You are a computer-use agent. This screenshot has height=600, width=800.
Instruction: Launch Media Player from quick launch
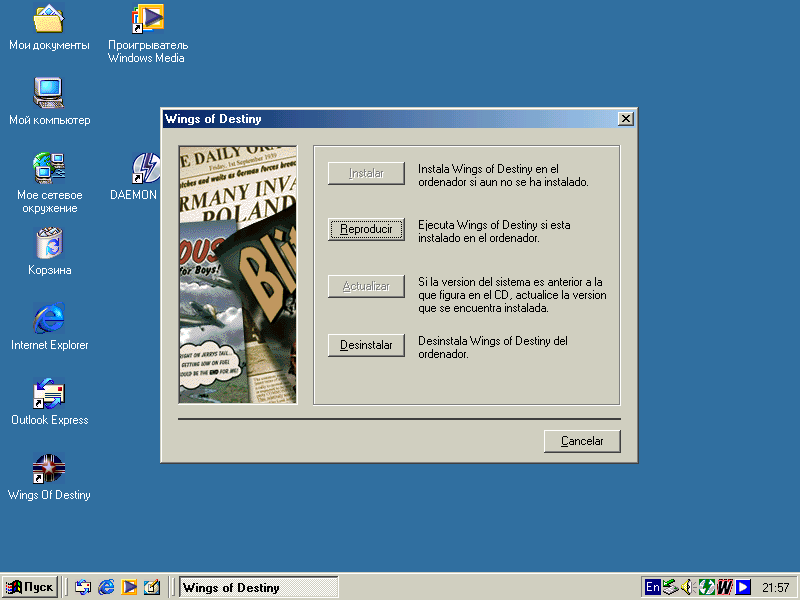click(x=129, y=587)
